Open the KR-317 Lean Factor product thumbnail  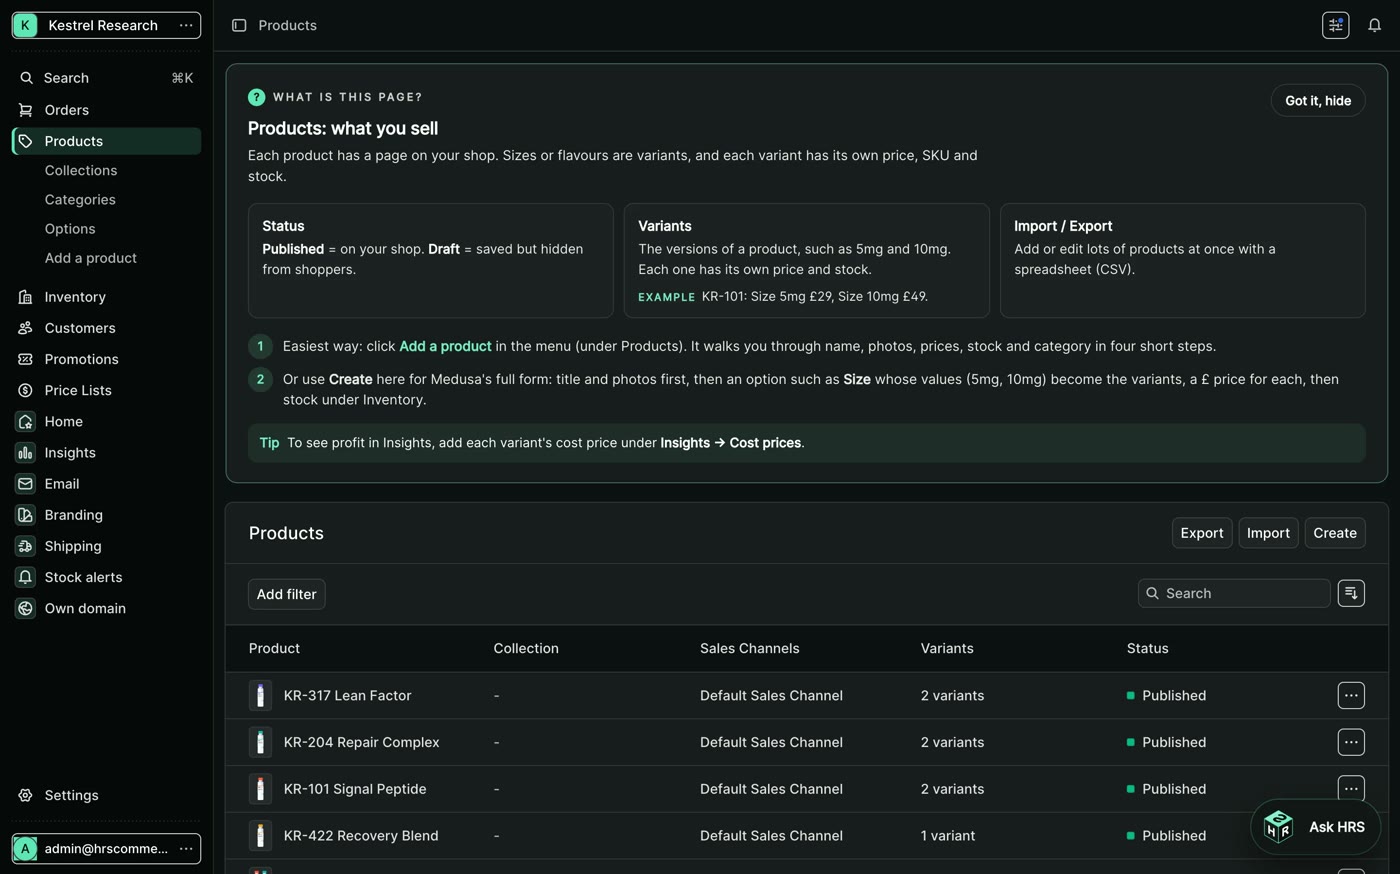pos(260,695)
